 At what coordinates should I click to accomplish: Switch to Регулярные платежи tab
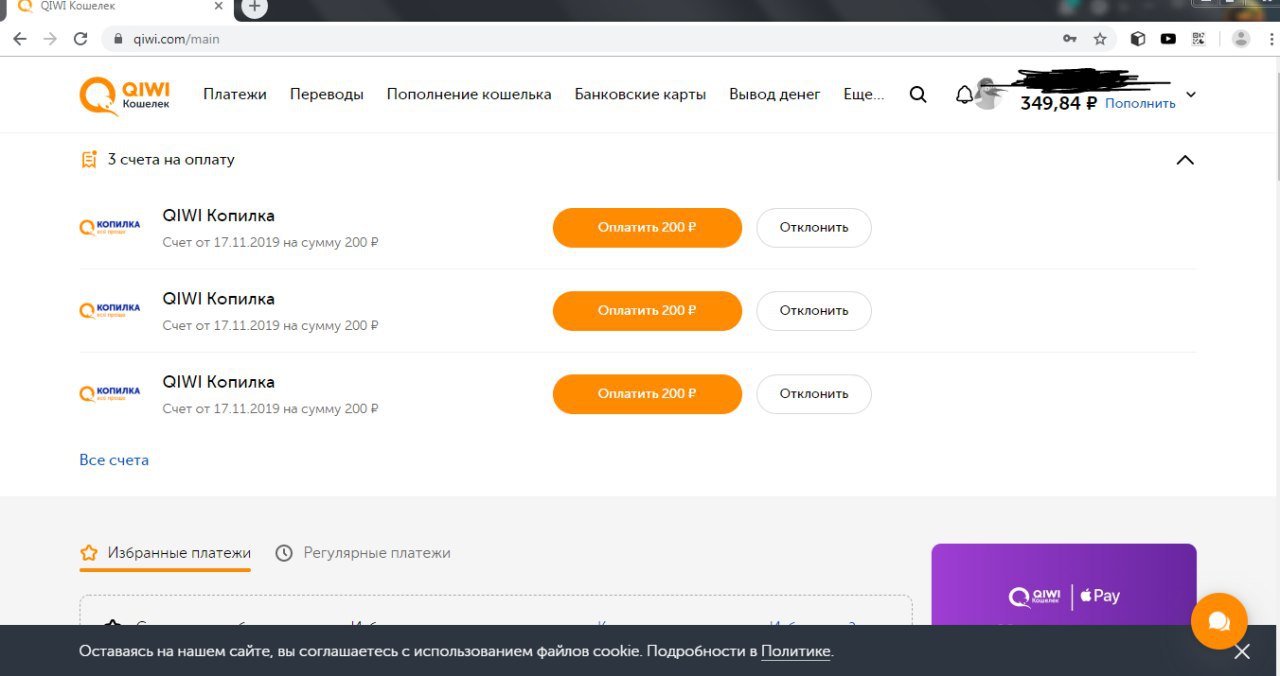pyautogui.click(x=363, y=553)
